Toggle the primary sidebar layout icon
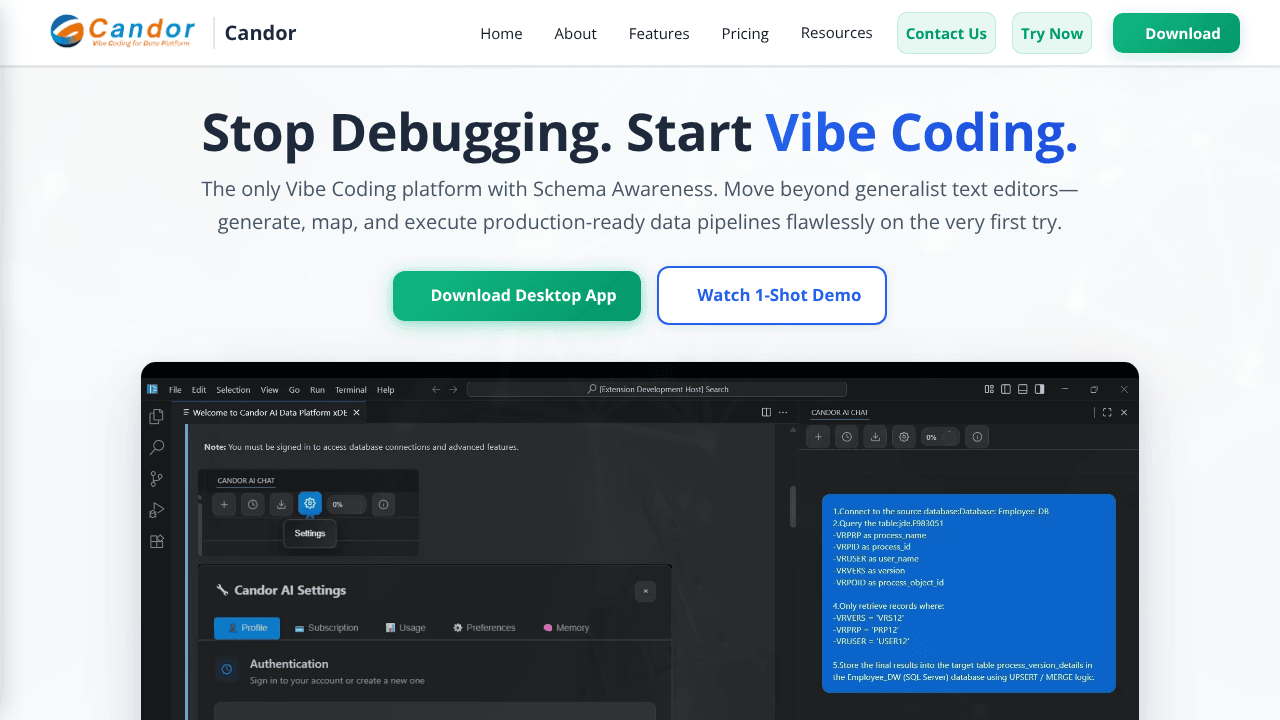Screen dimensions: 1280x720 (x=1006, y=389)
